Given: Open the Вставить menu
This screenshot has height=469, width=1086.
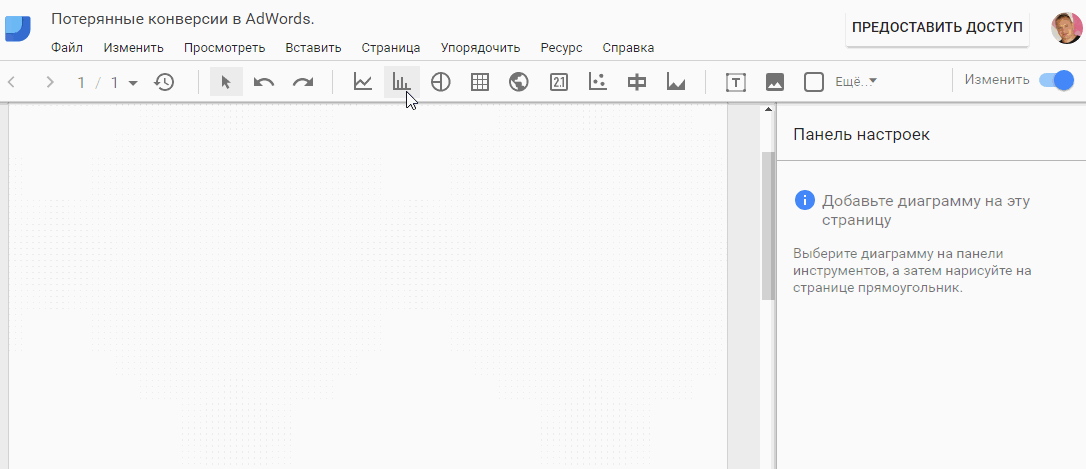Looking at the screenshot, I should click(313, 48).
